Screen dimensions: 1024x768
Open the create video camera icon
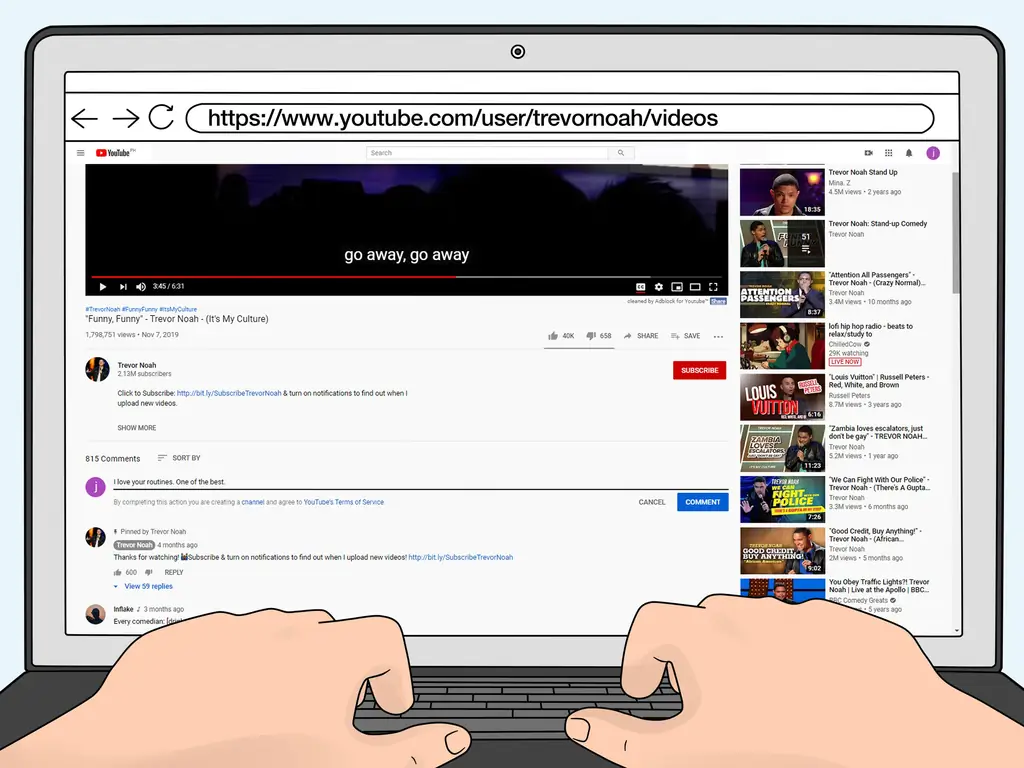(869, 153)
